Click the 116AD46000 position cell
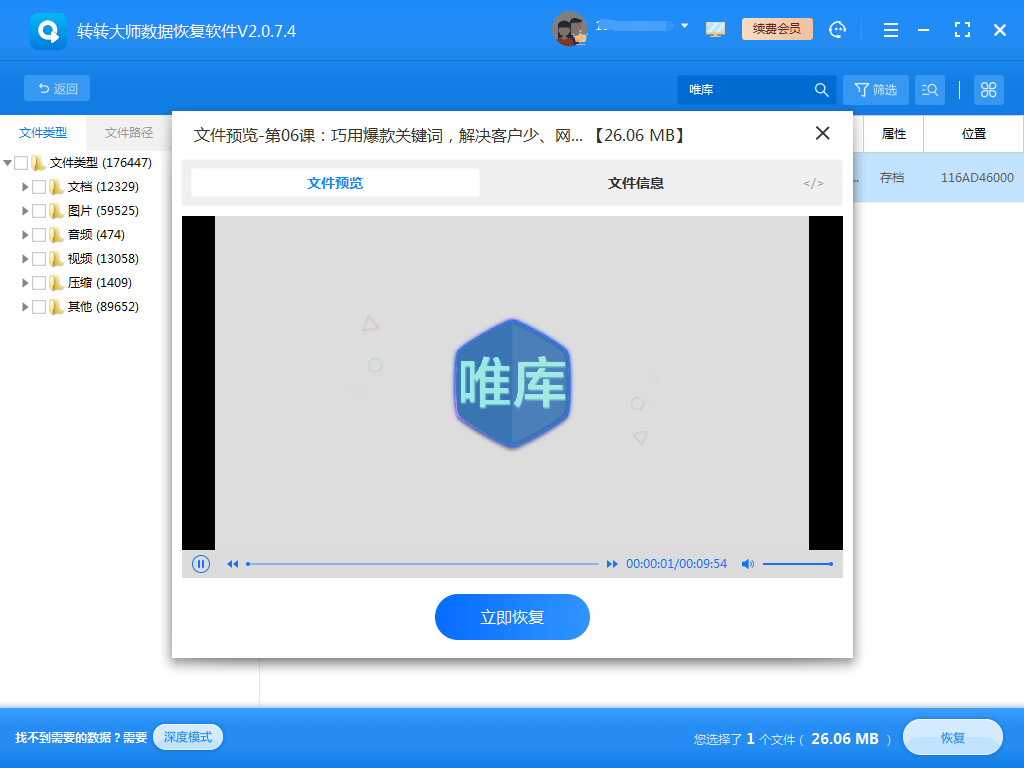 977,178
